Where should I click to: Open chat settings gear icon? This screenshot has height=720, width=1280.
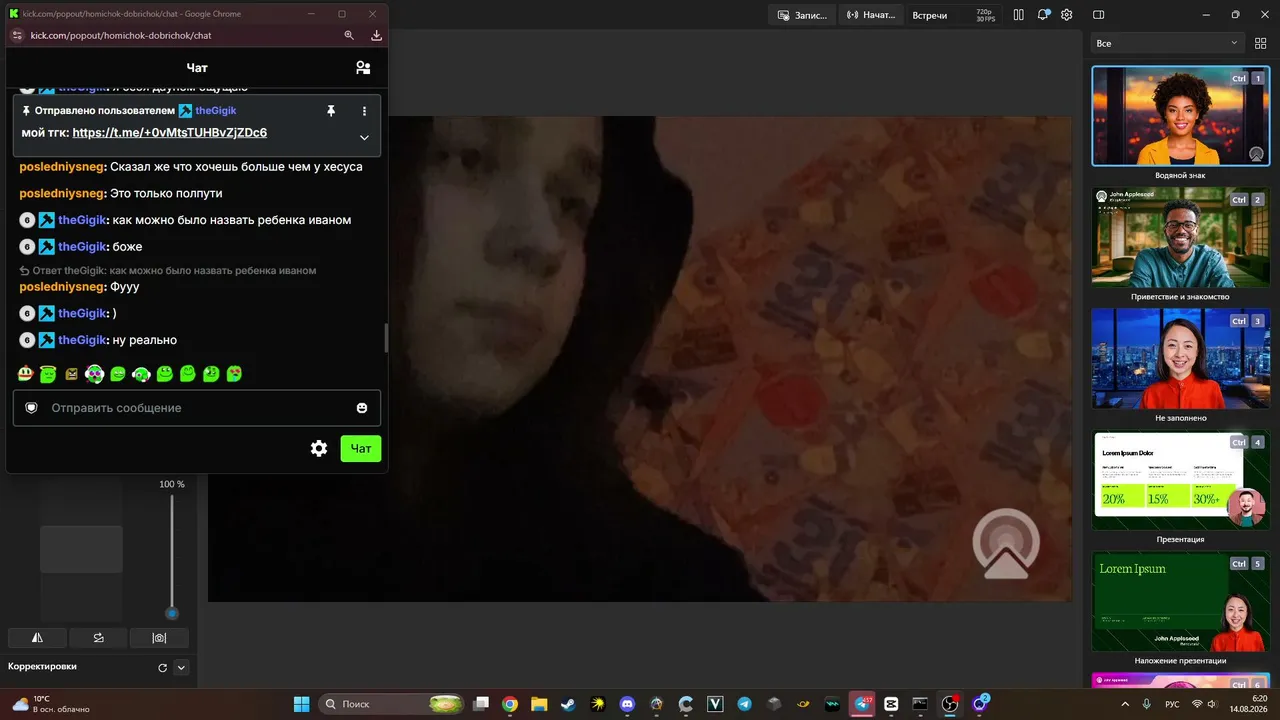coord(319,449)
